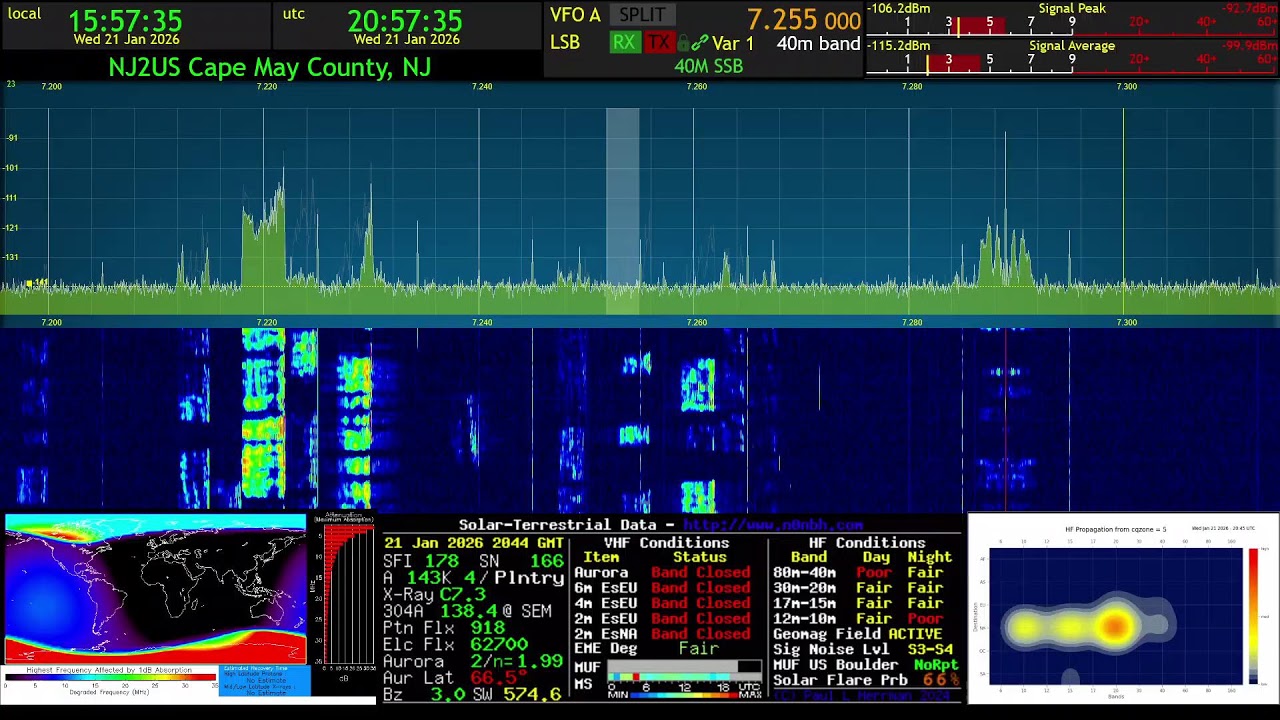
Task: Click the -92.7dBm red reading
Action: pyautogui.click(x=1249, y=8)
